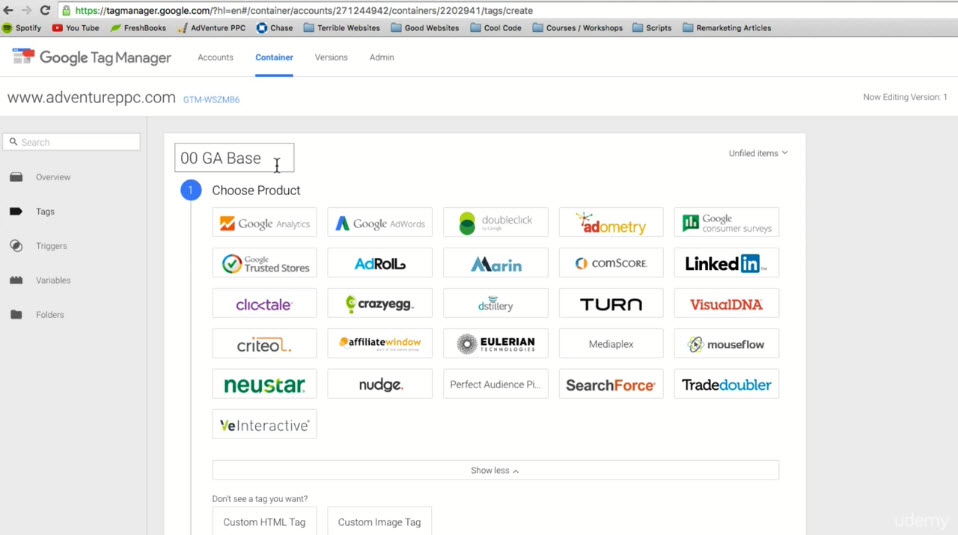958x535 pixels.
Task: Click the Custom Image Tag button
Action: (379, 522)
